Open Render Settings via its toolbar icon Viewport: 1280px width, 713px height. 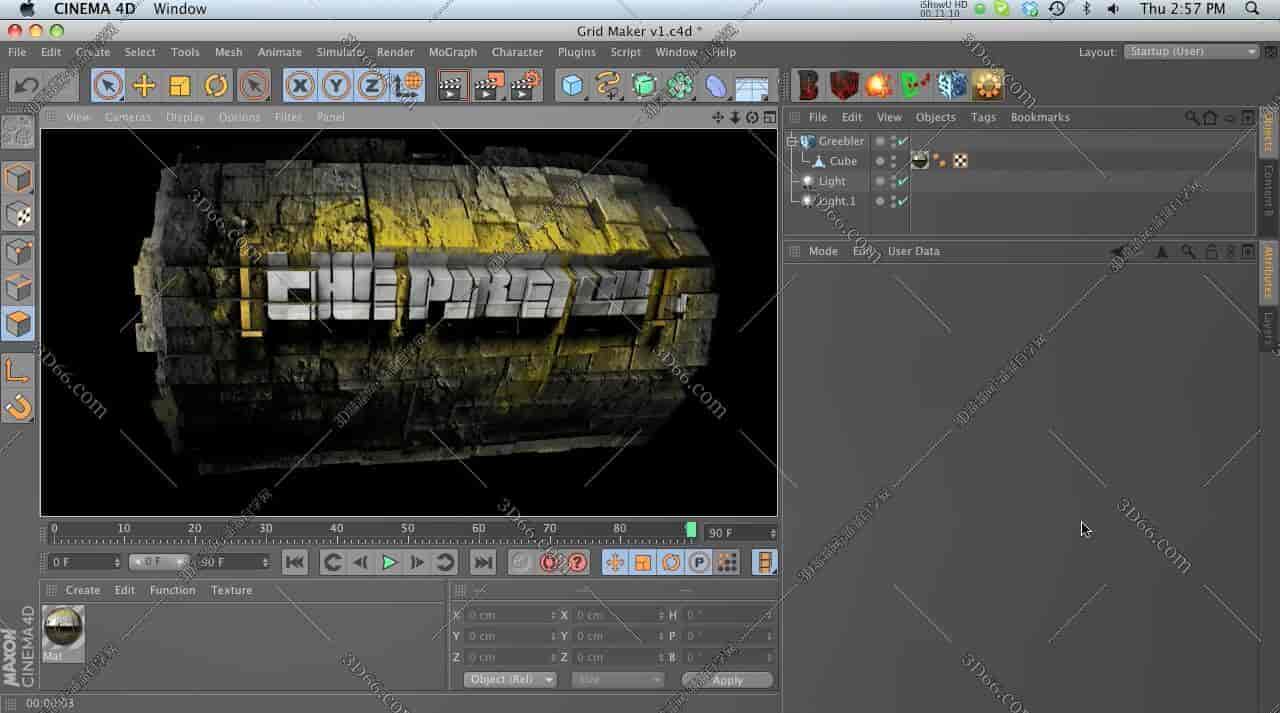tap(524, 85)
